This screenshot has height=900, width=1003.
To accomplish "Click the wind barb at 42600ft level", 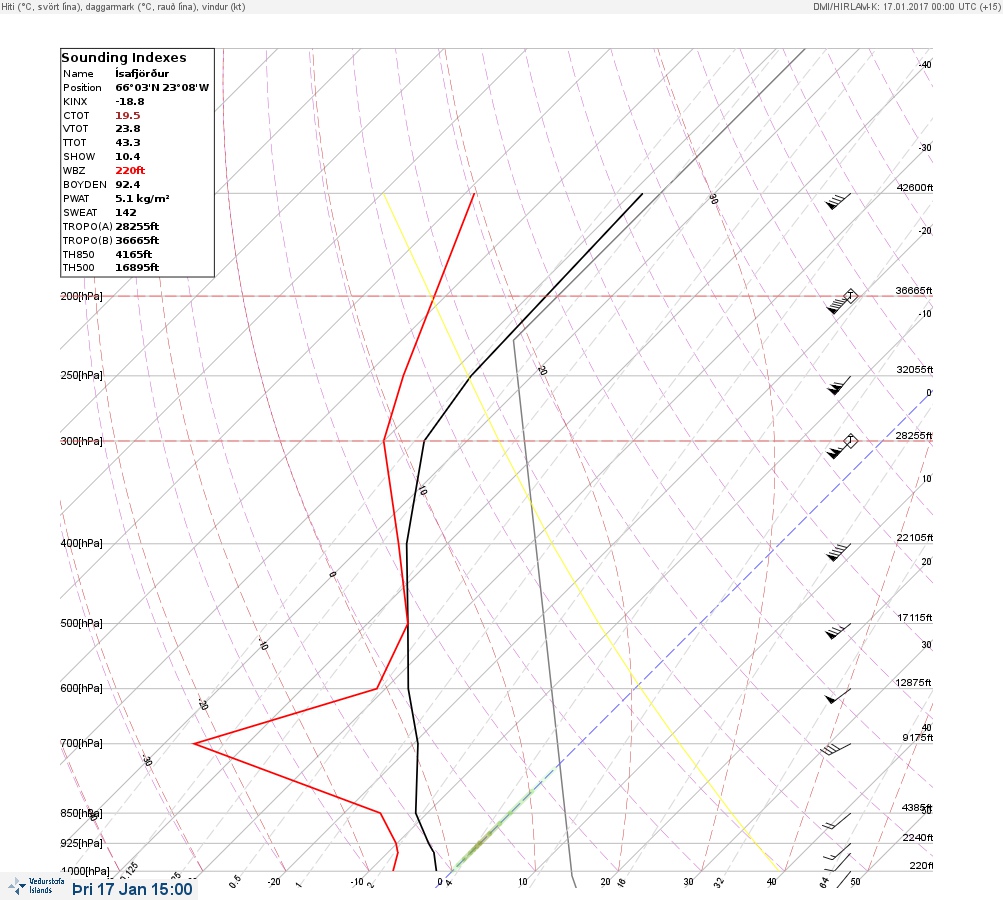I will pos(838,201).
